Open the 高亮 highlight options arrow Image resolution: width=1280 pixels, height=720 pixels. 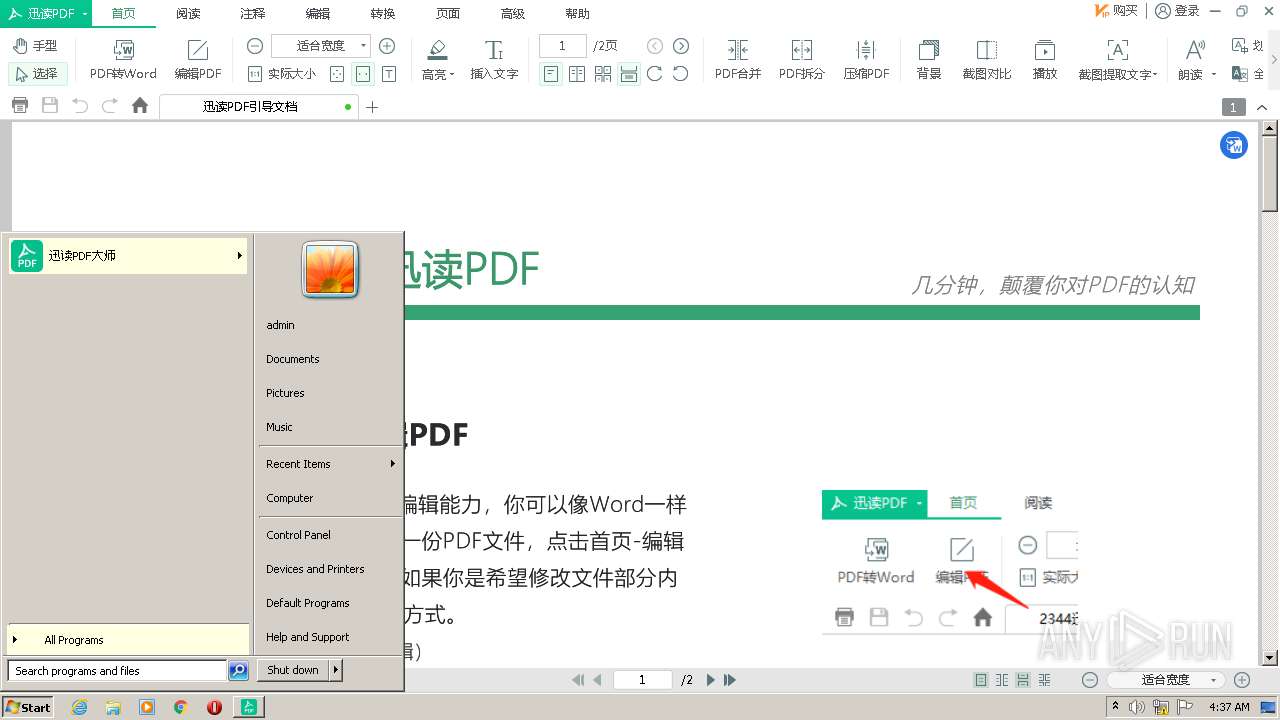[x=452, y=75]
